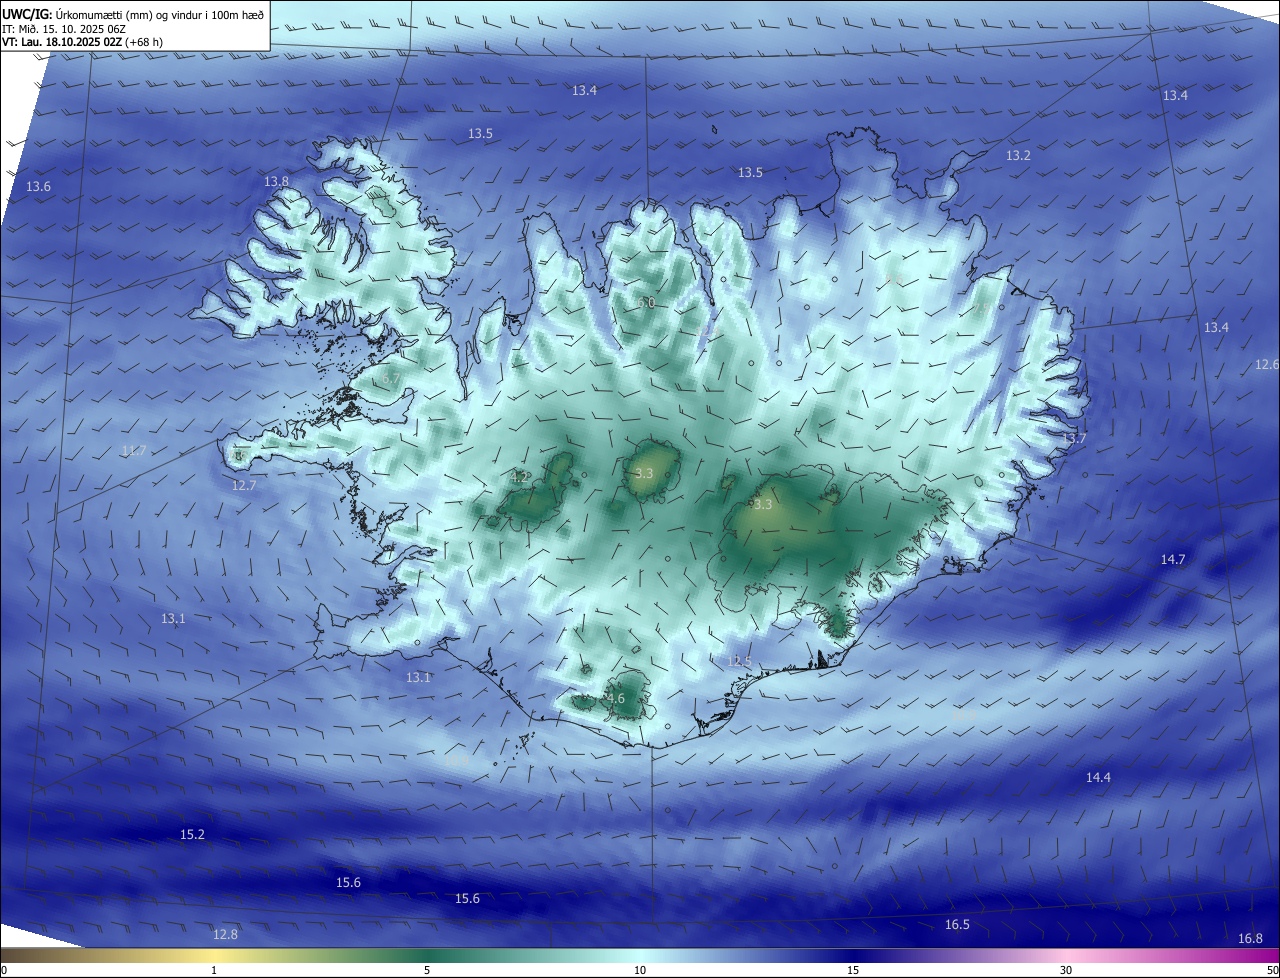Click the 3.3 value over Hofsjökull glacier
The image size is (1280, 978).
tap(644, 473)
